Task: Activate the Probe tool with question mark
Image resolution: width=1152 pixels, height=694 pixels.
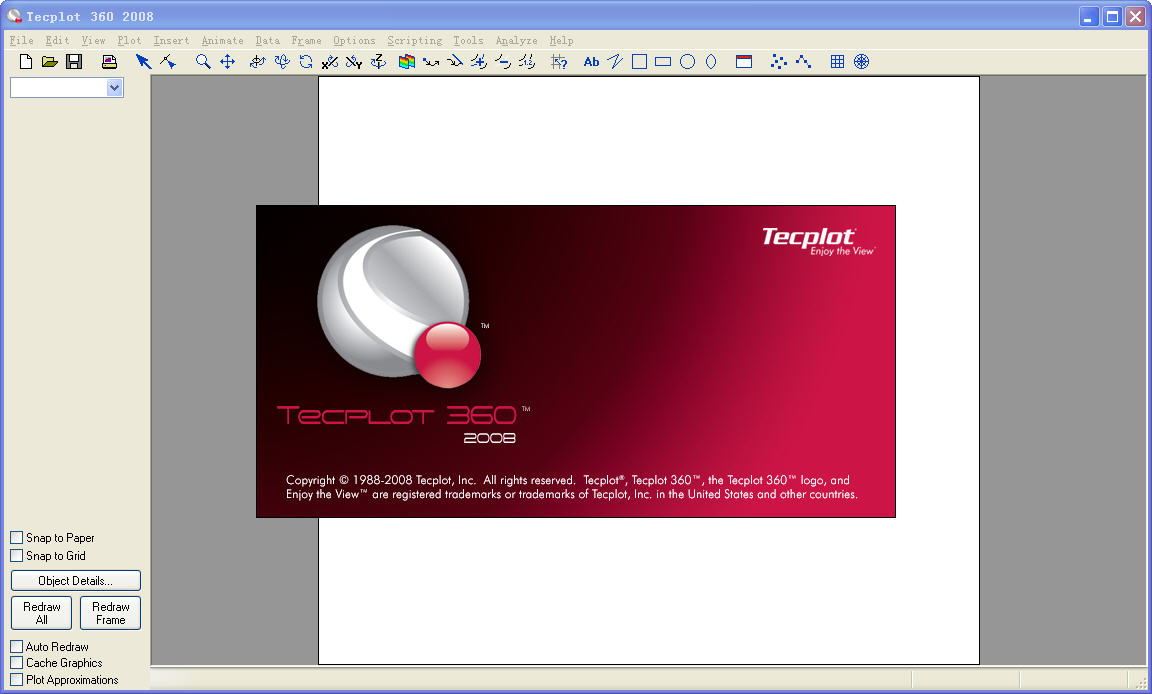Action: click(x=559, y=62)
